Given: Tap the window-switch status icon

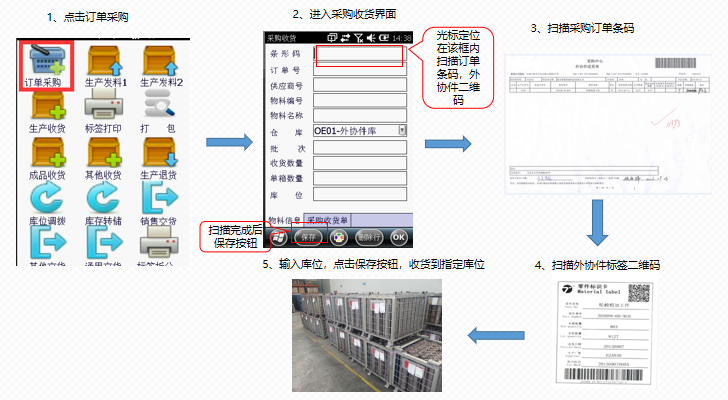Looking at the screenshot, I should (x=332, y=38).
